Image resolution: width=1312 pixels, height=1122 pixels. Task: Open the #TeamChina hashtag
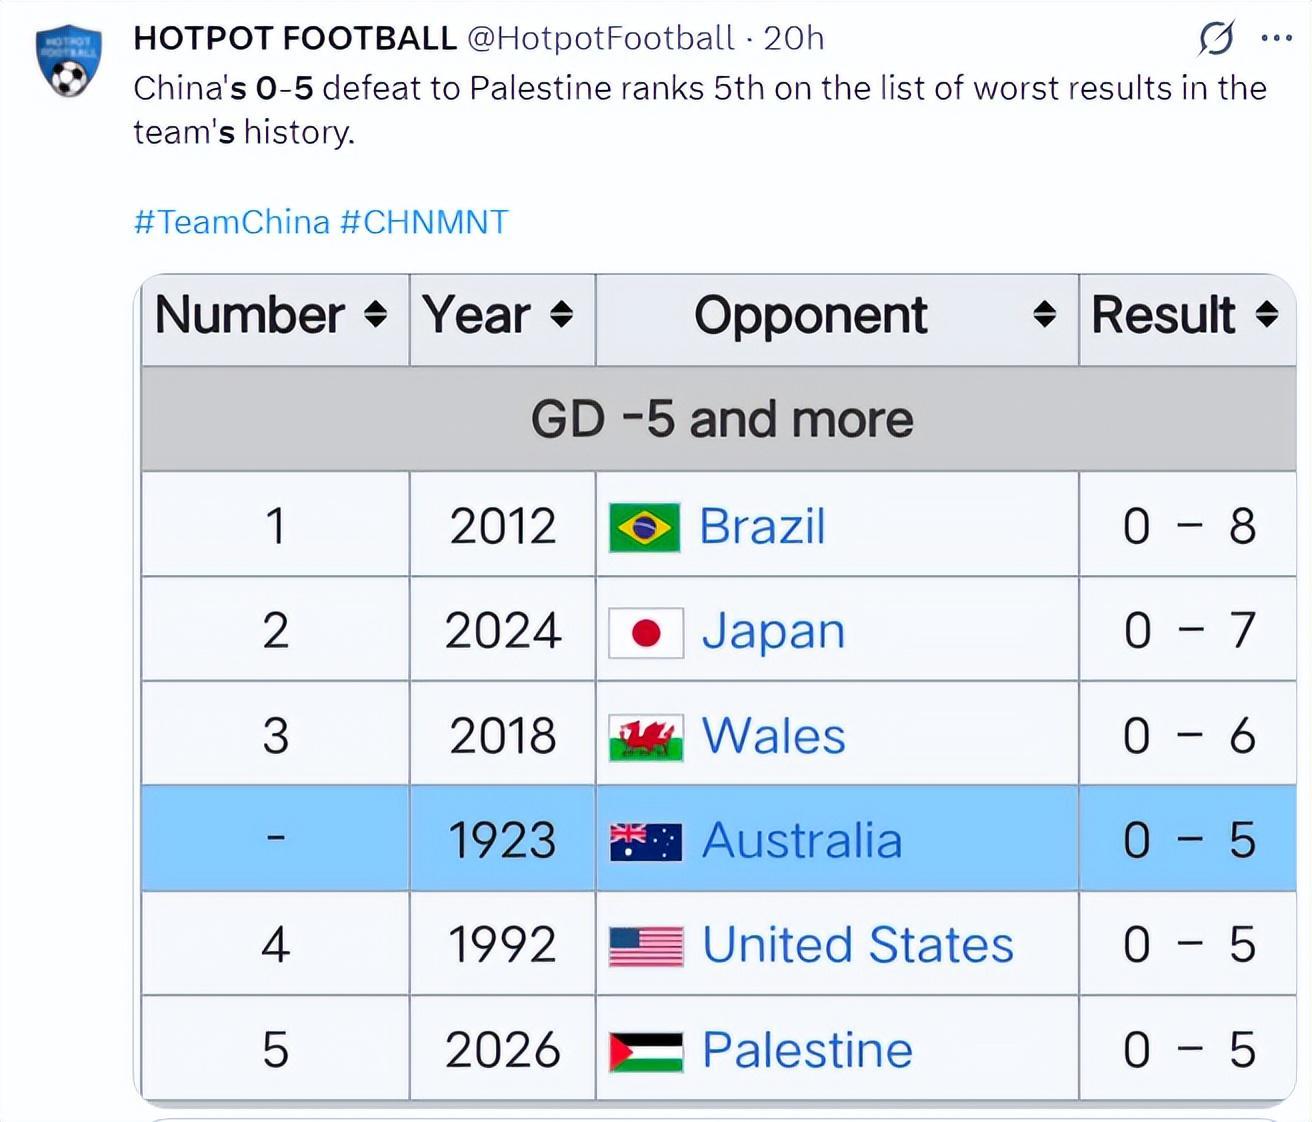(232, 221)
